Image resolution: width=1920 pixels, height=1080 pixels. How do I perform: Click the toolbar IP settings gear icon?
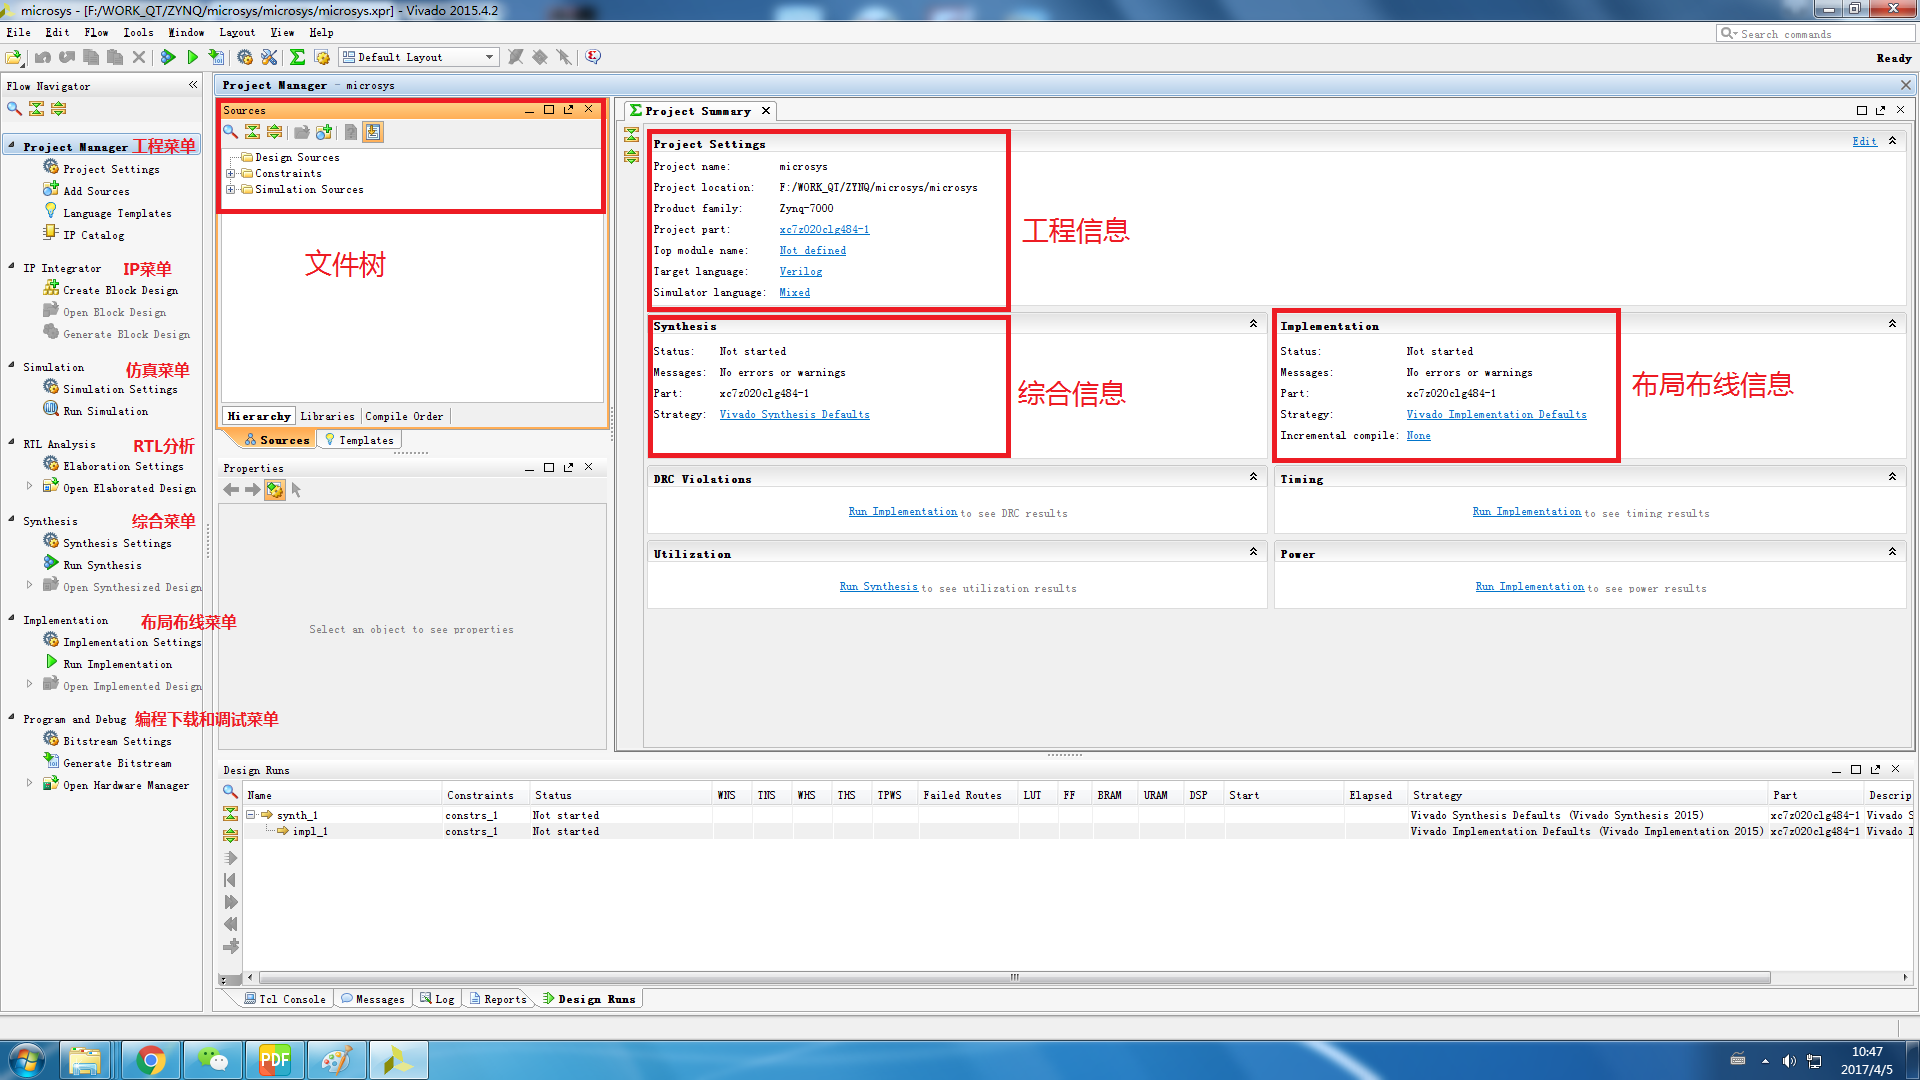coord(322,57)
